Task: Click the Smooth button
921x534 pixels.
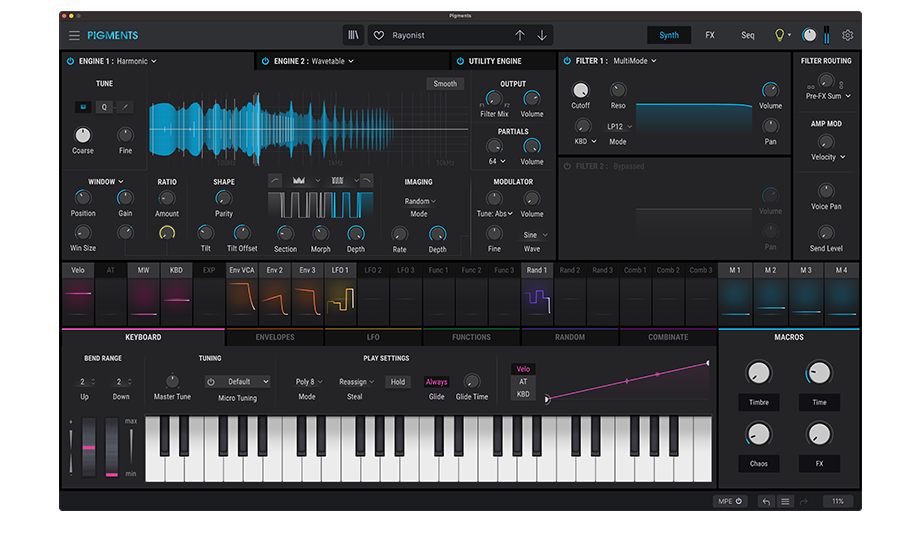Action: click(445, 84)
